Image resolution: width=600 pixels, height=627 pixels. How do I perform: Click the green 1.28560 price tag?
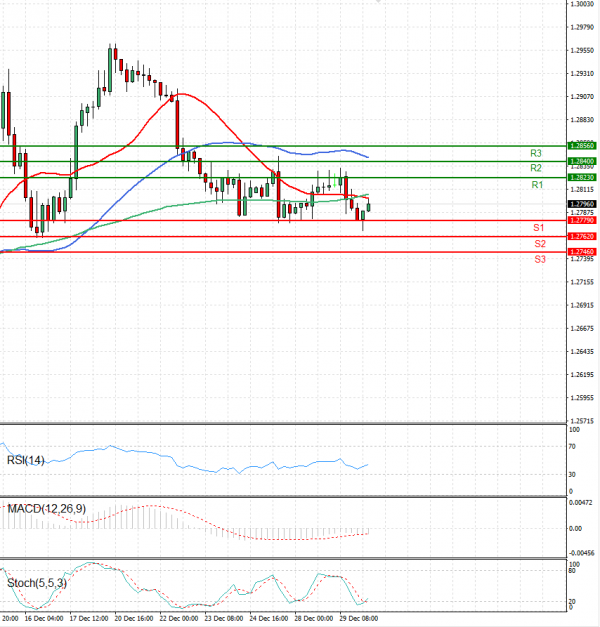581,145
